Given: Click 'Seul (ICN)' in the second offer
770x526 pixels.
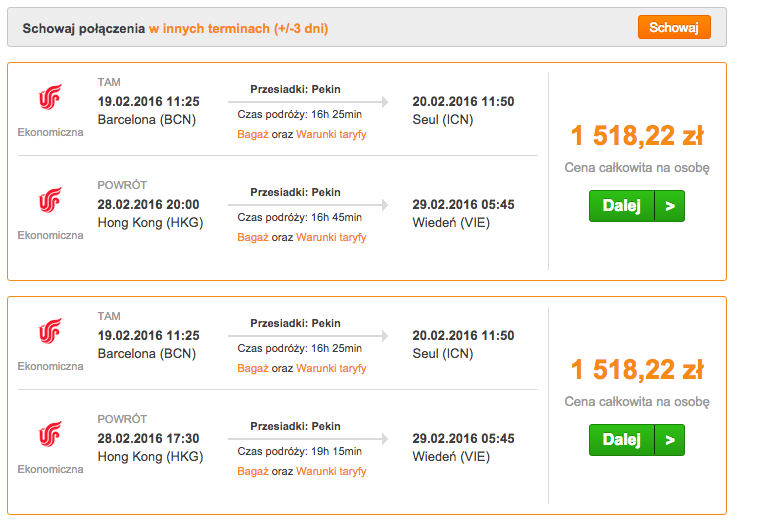Looking at the screenshot, I should pyautogui.click(x=442, y=354).
